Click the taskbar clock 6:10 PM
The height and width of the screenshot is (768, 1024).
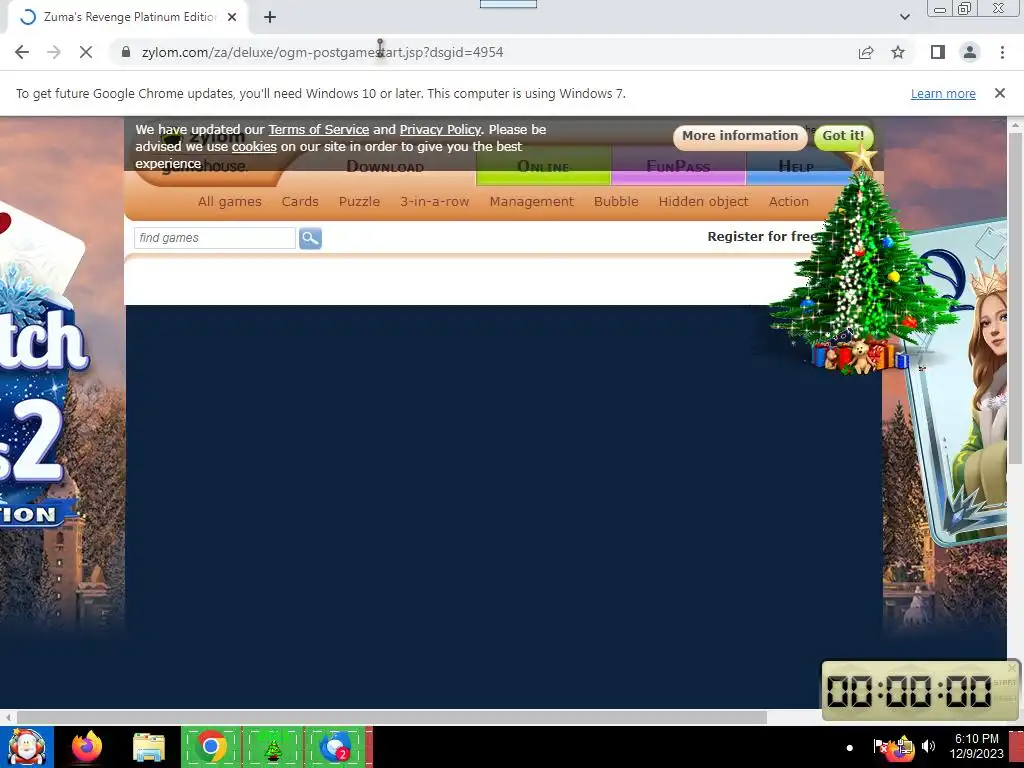pos(976,746)
